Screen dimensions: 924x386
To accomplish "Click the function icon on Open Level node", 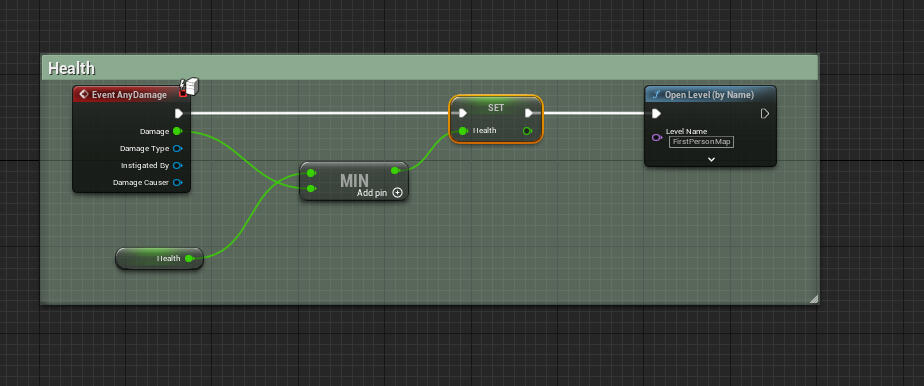I will 656,95.
